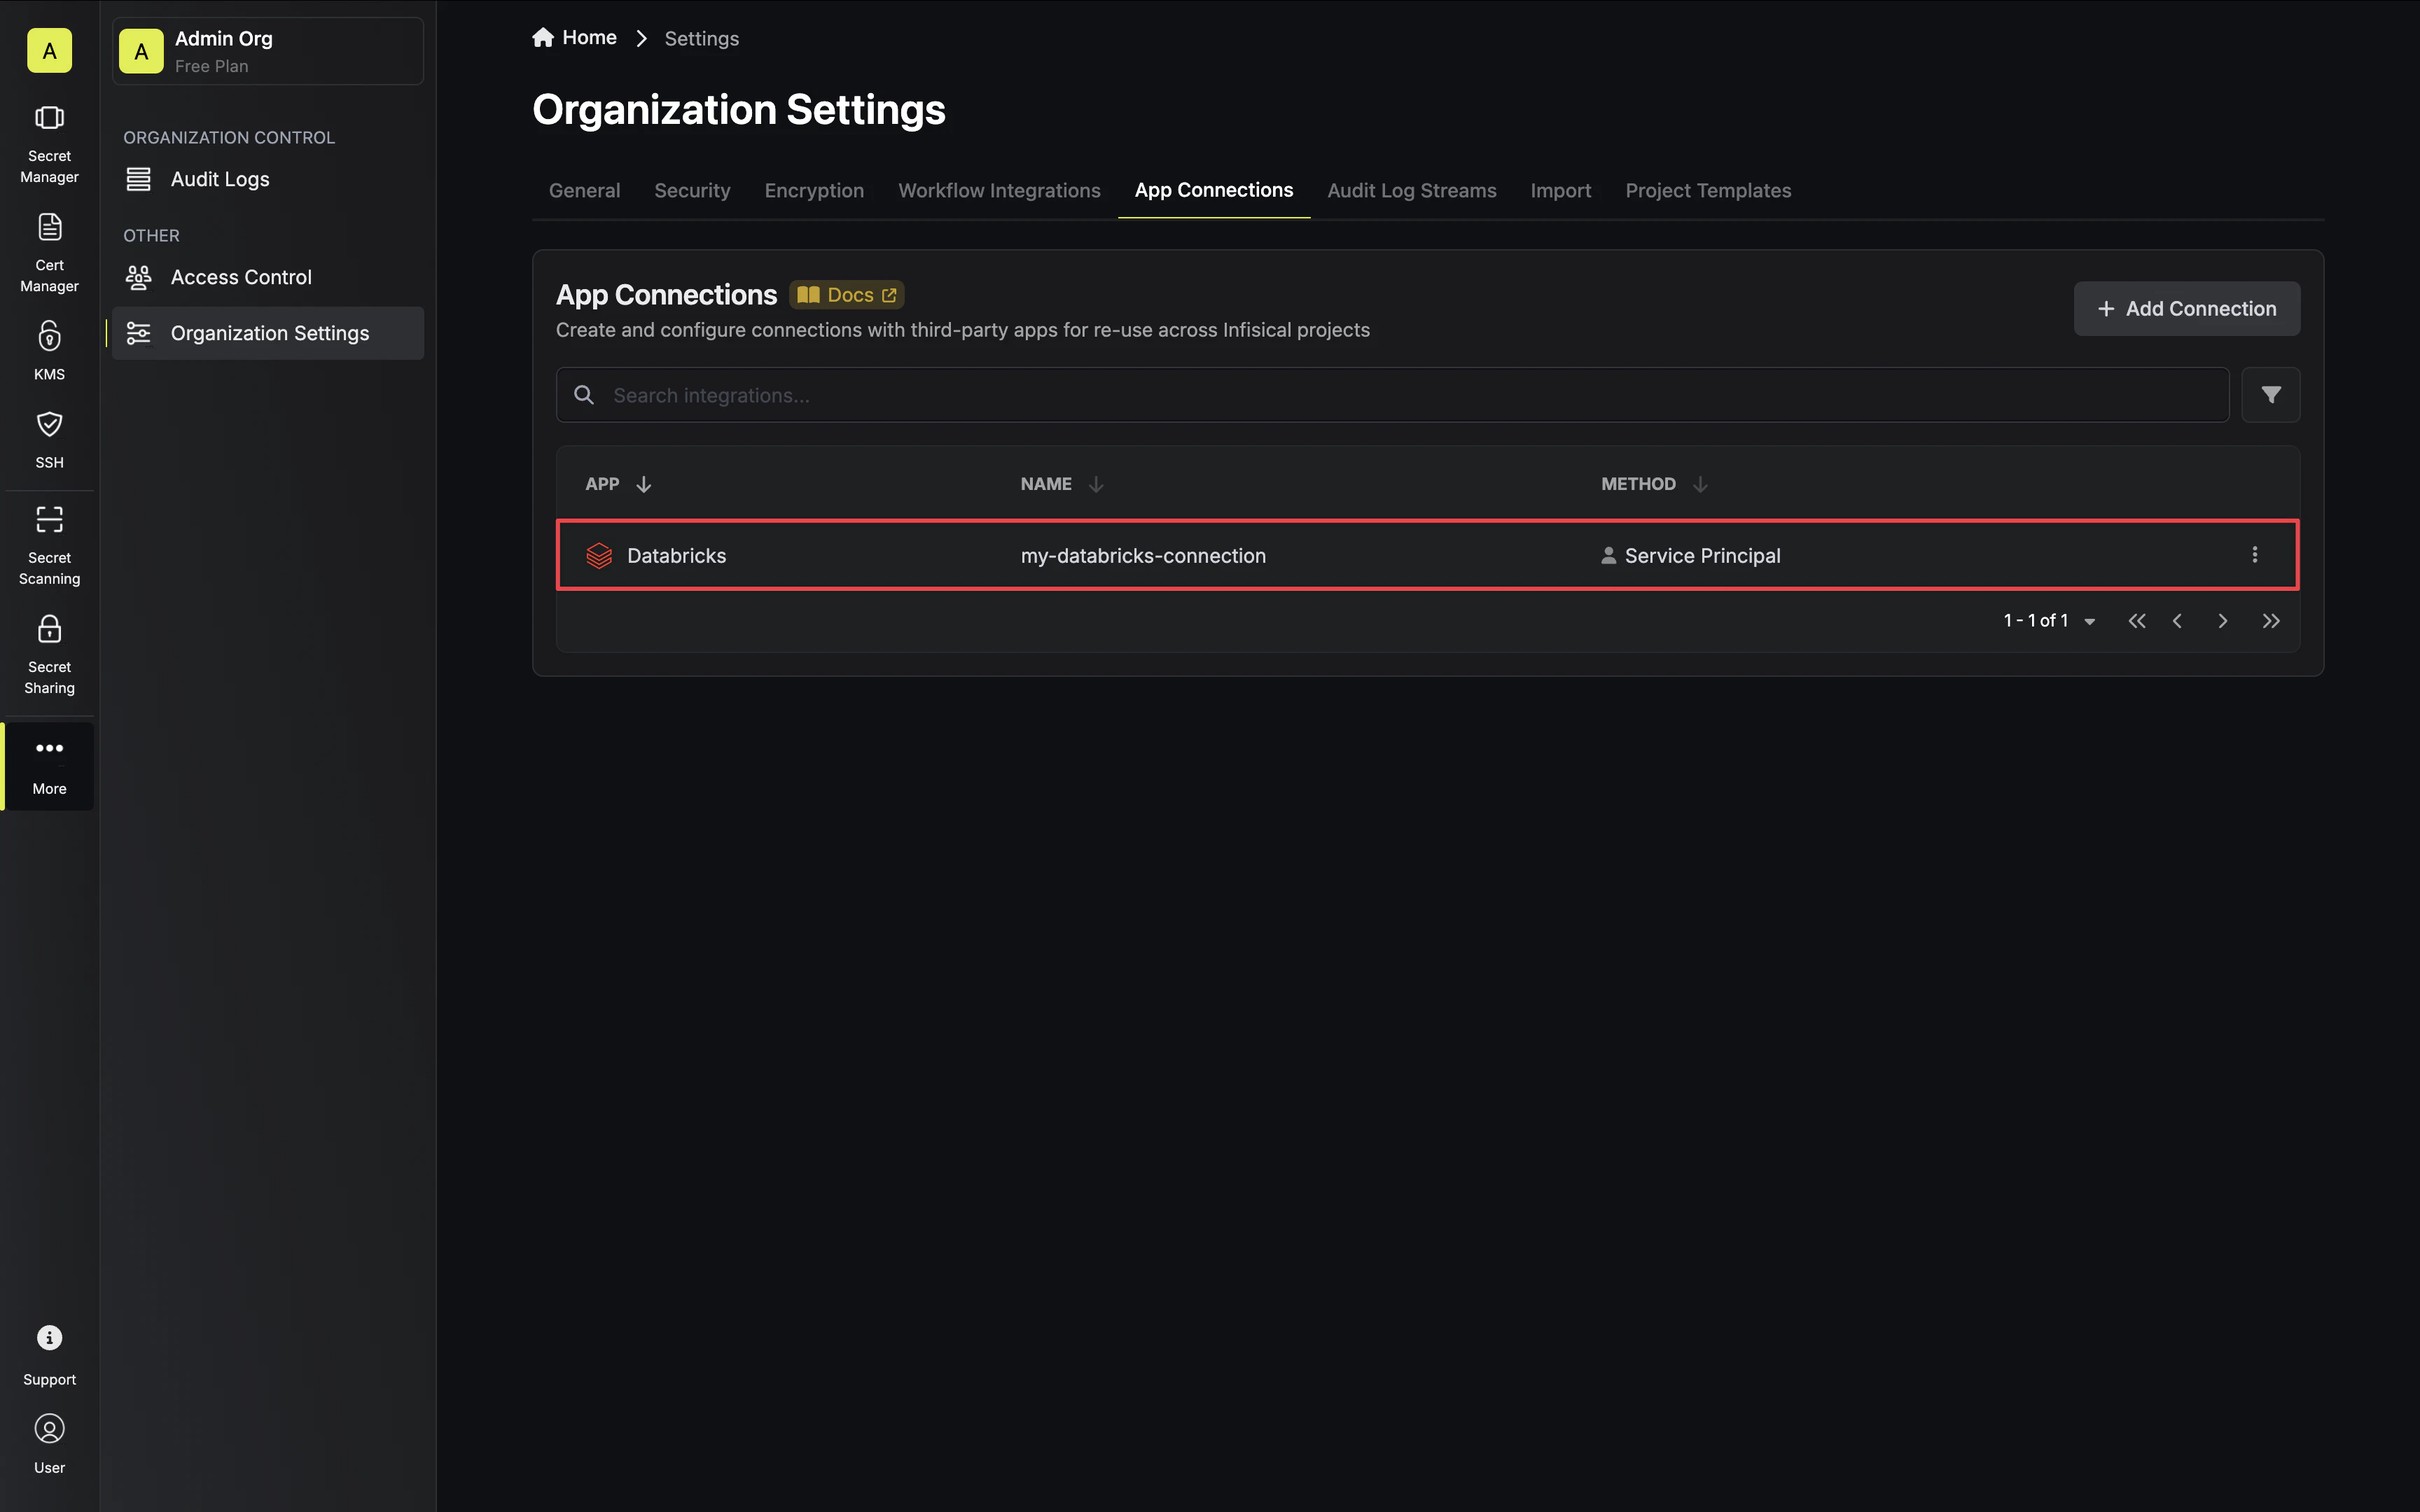The width and height of the screenshot is (2420, 1512).
Task: Open the Project Templates tab
Action: tap(1708, 190)
